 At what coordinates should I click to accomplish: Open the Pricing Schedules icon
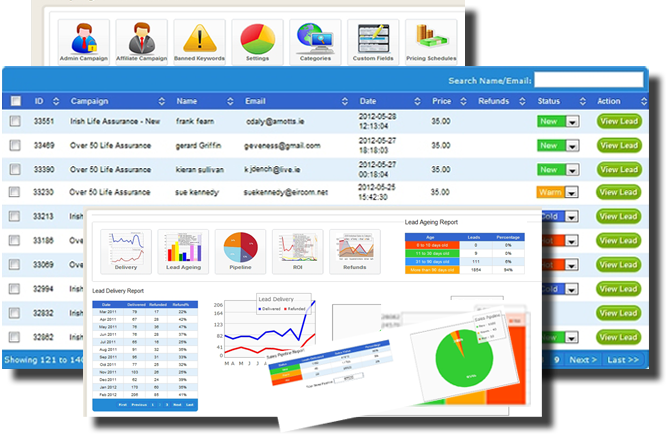429,40
